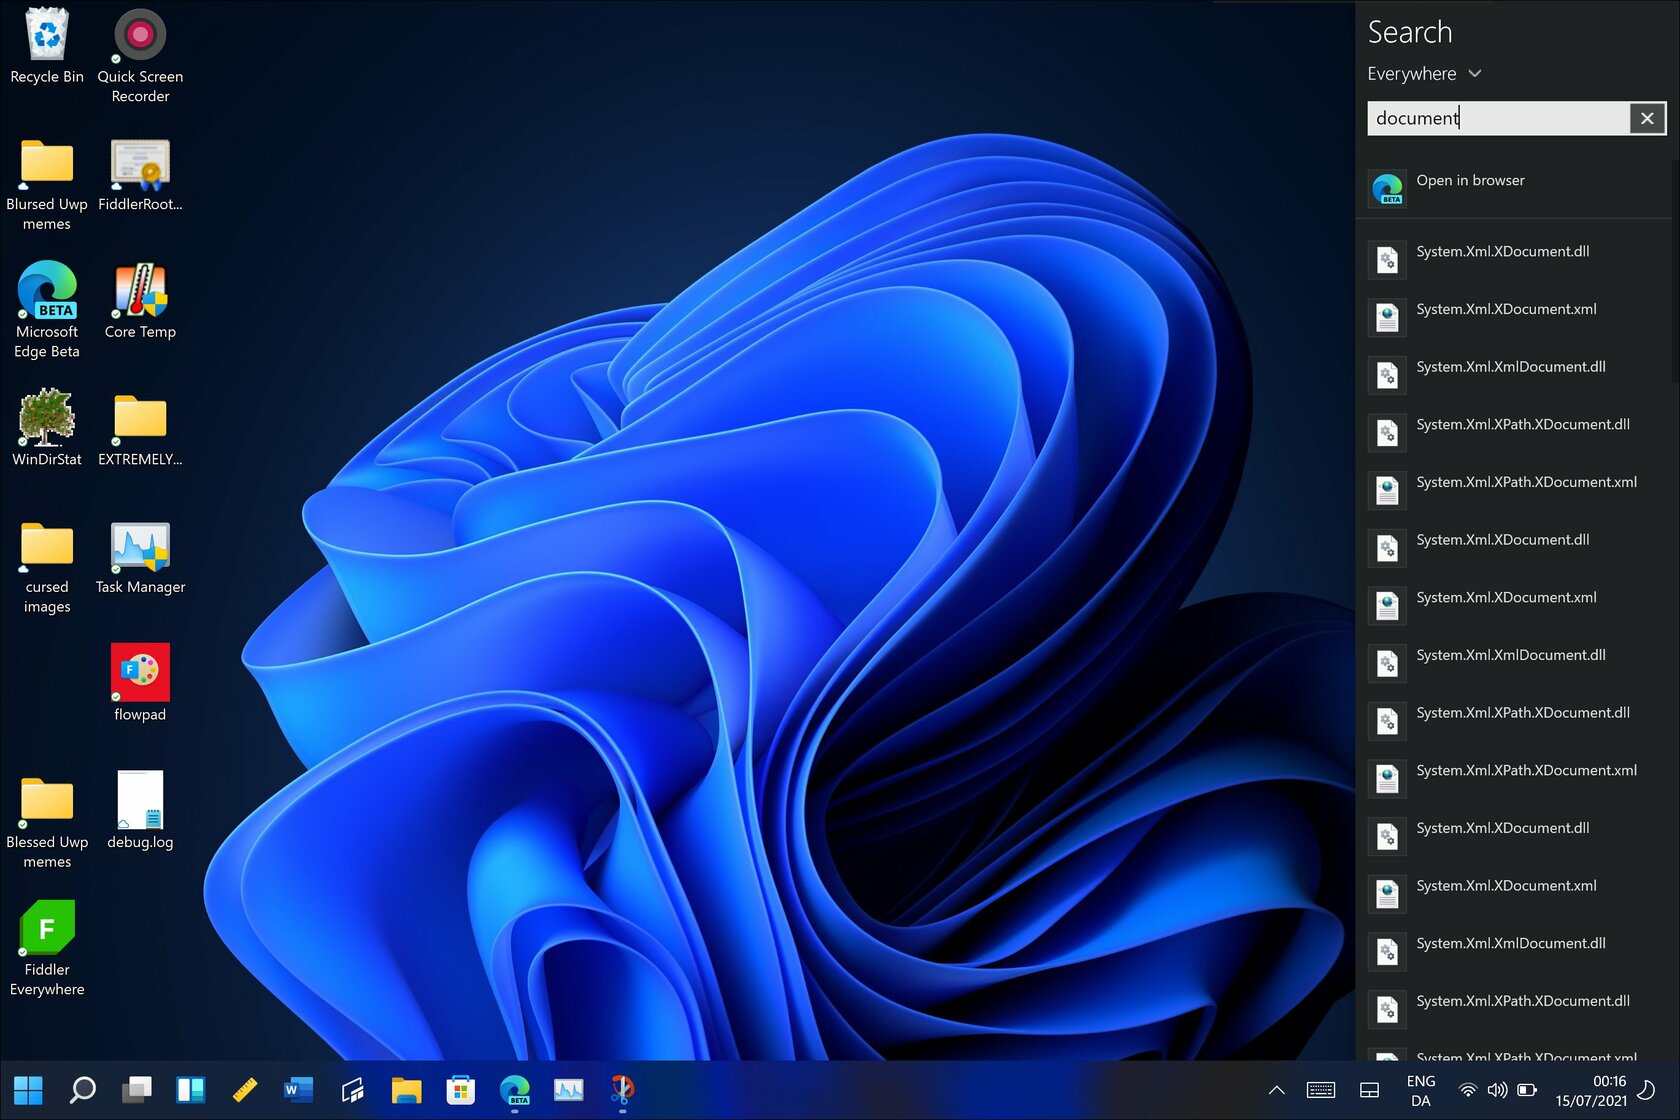Show hidden system tray icons
The width and height of the screenshot is (1680, 1120).
pos(1276,1090)
